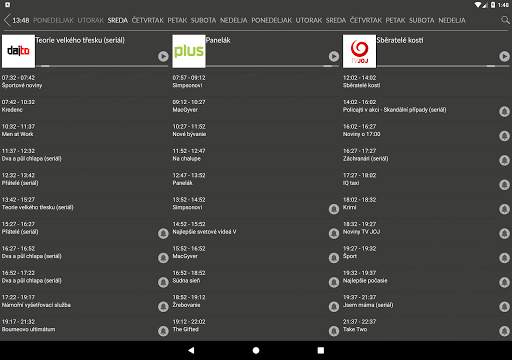The height and width of the screenshot is (360, 512).
Task: Select the 13:42 - 15:27 Teorie velkého třesku row
Action: coord(85,203)
